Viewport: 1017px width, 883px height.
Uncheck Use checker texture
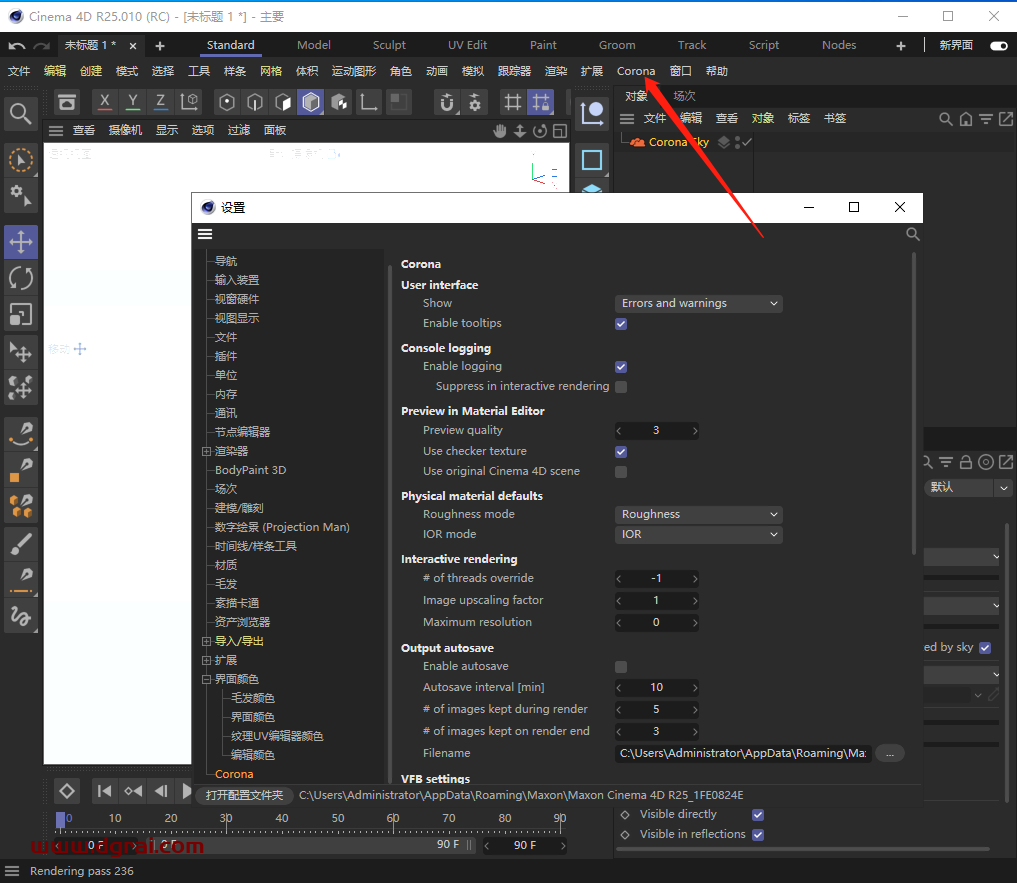point(620,451)
